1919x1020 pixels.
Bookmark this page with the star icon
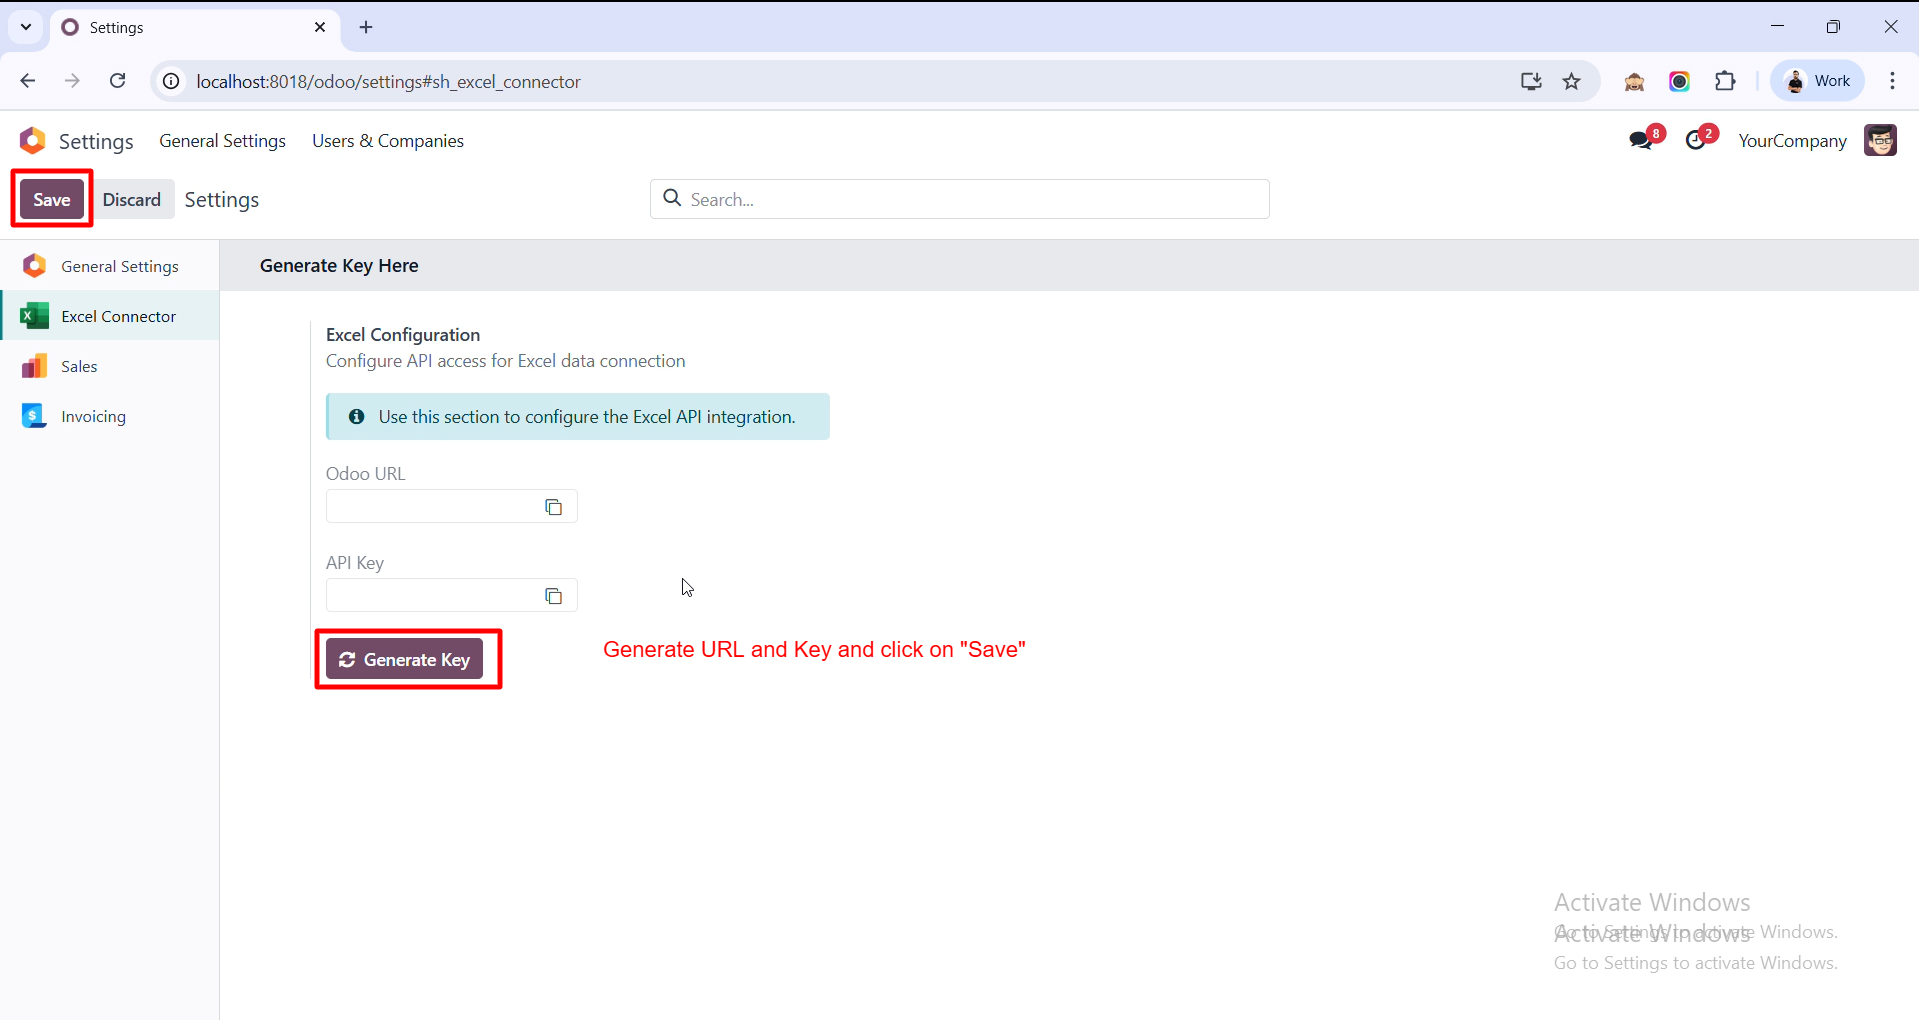point(1572,81)
